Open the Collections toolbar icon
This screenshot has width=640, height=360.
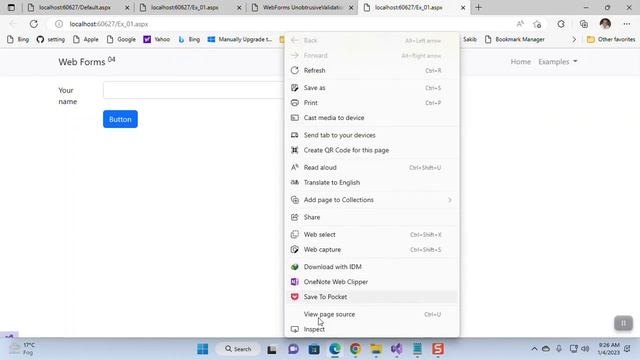[x=584, y=24]
